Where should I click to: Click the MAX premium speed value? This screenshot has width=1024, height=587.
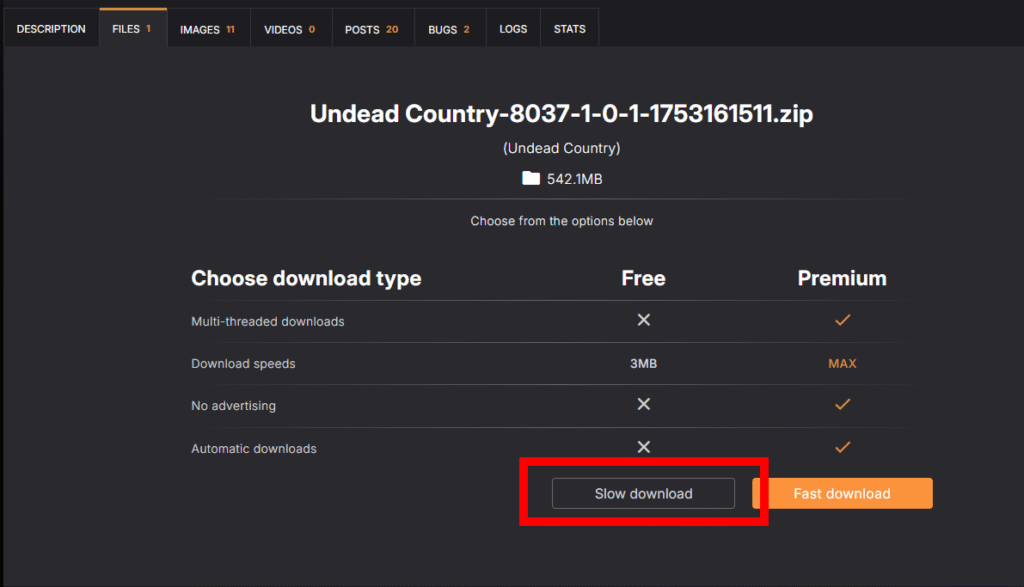tap(842, 364)
